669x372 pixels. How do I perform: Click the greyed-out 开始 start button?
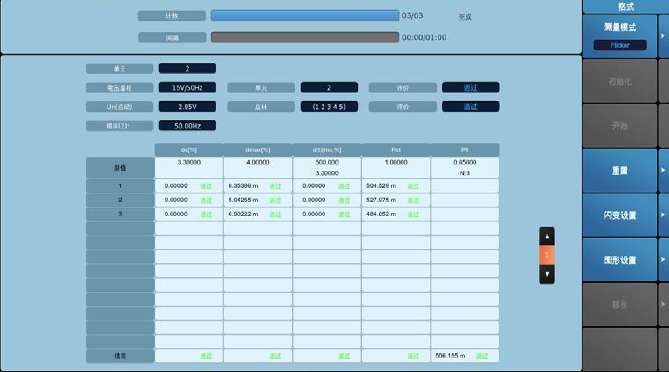620,126
